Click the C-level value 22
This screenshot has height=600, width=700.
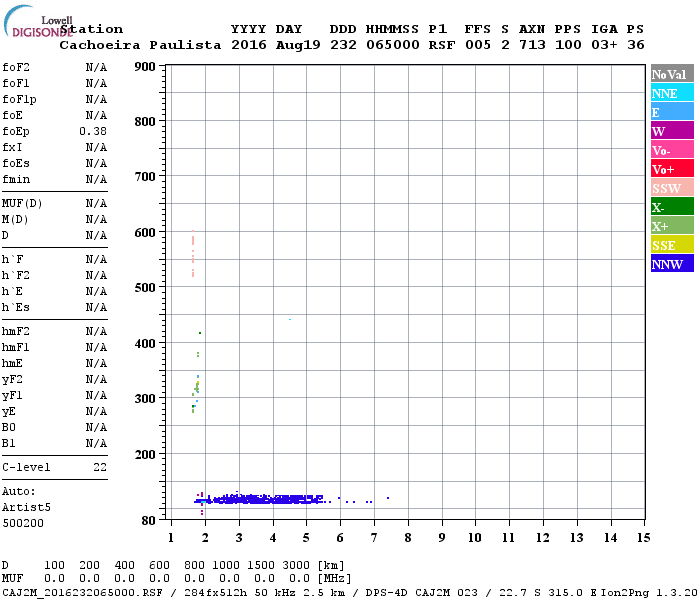100,468
